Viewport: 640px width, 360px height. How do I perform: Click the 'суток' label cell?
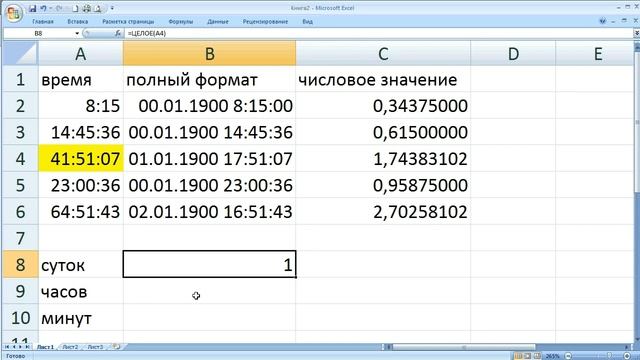80,264
